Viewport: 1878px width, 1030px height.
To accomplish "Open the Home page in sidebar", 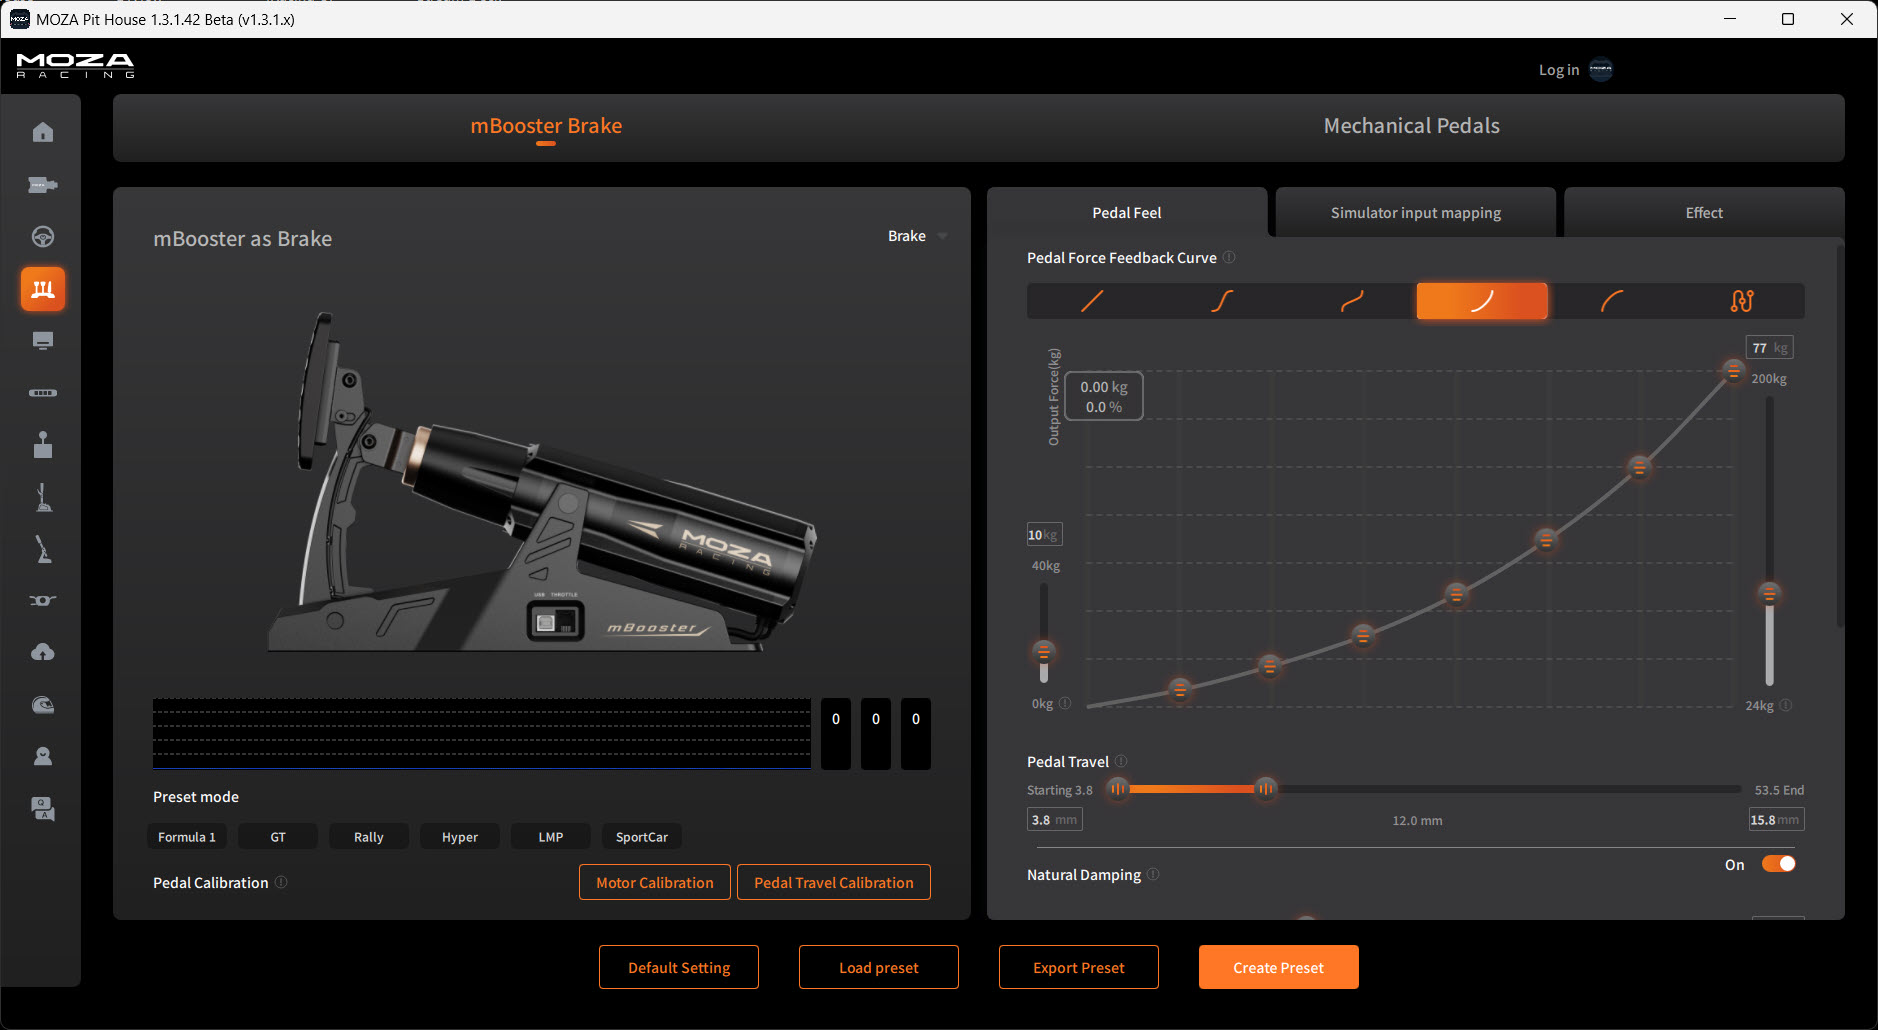I will 43,132.
